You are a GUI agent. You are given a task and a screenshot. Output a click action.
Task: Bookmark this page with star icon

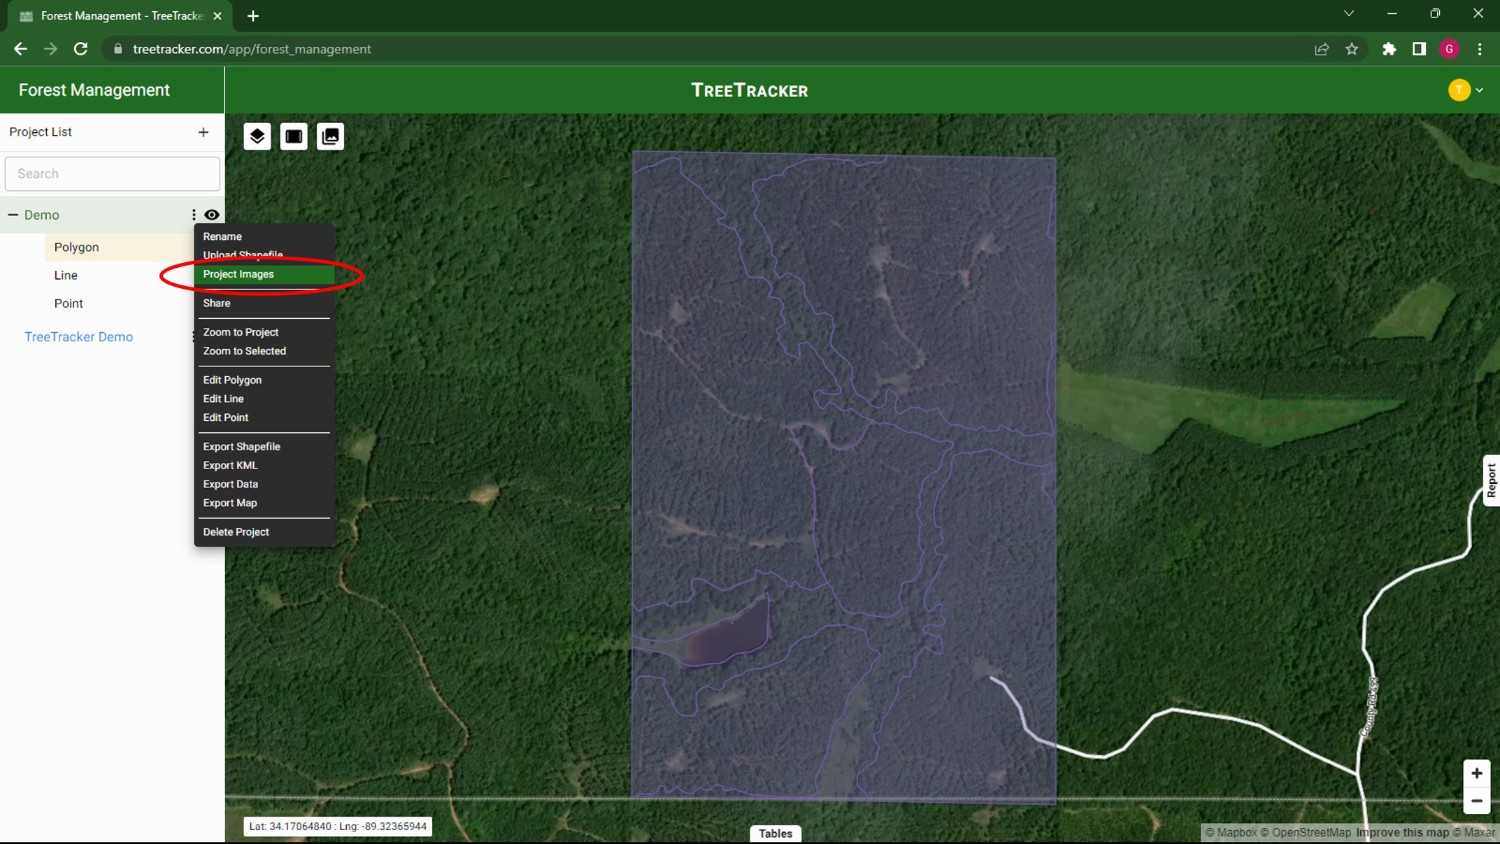1352,49
